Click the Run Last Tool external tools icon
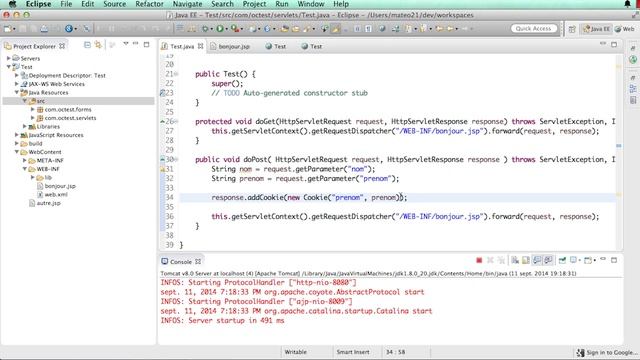The width and height of the screenshot is (640, 360). 235,29
